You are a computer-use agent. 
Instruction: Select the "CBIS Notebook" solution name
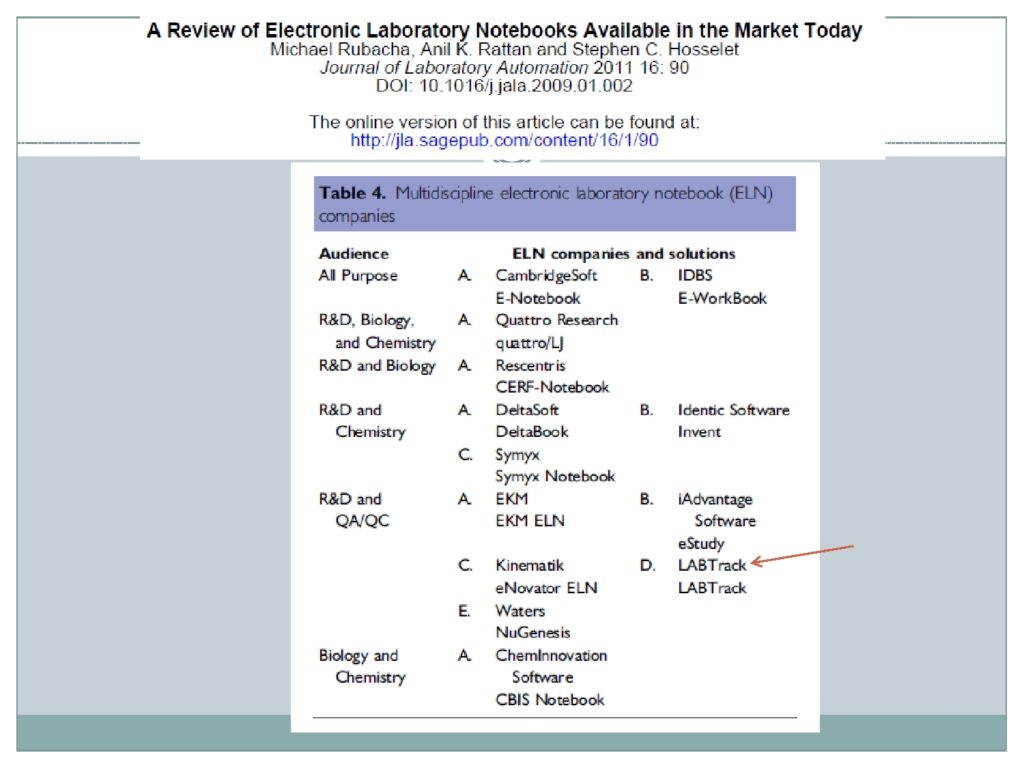(x=550, y=700)
